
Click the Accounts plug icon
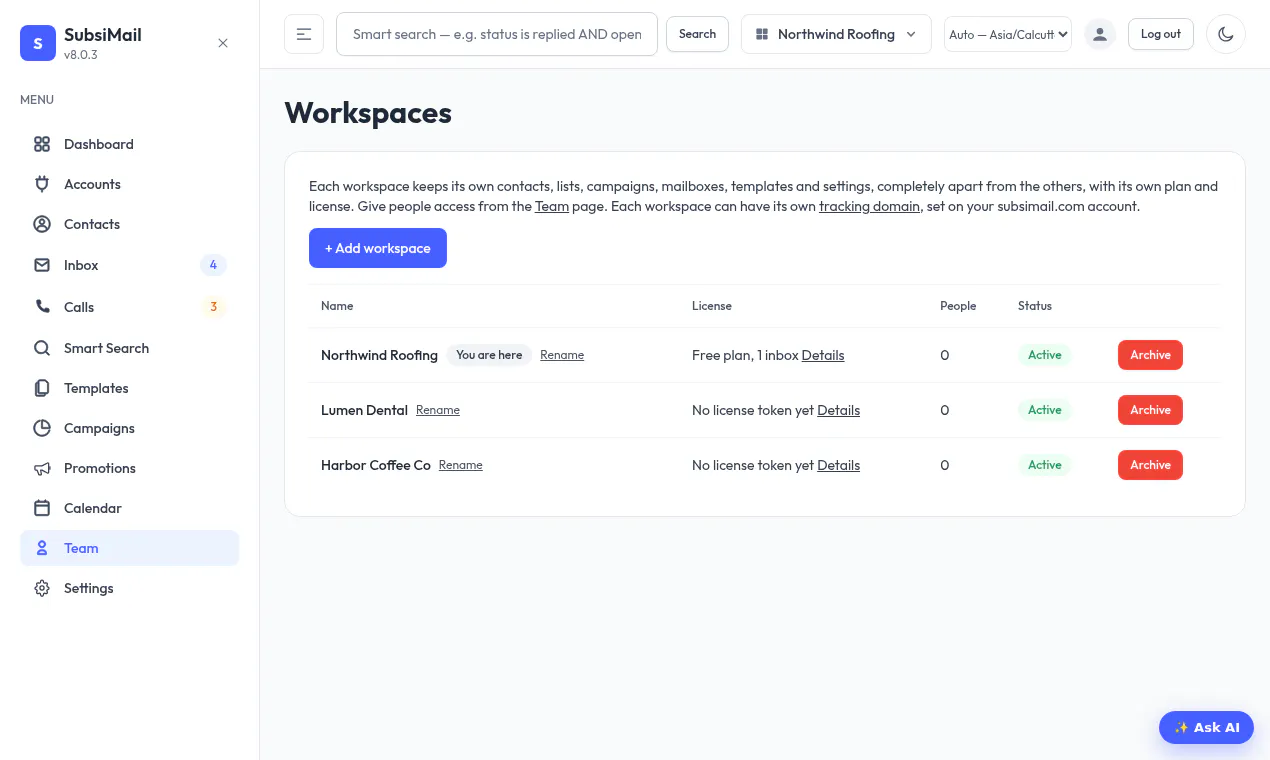click(x=42, y=184)
